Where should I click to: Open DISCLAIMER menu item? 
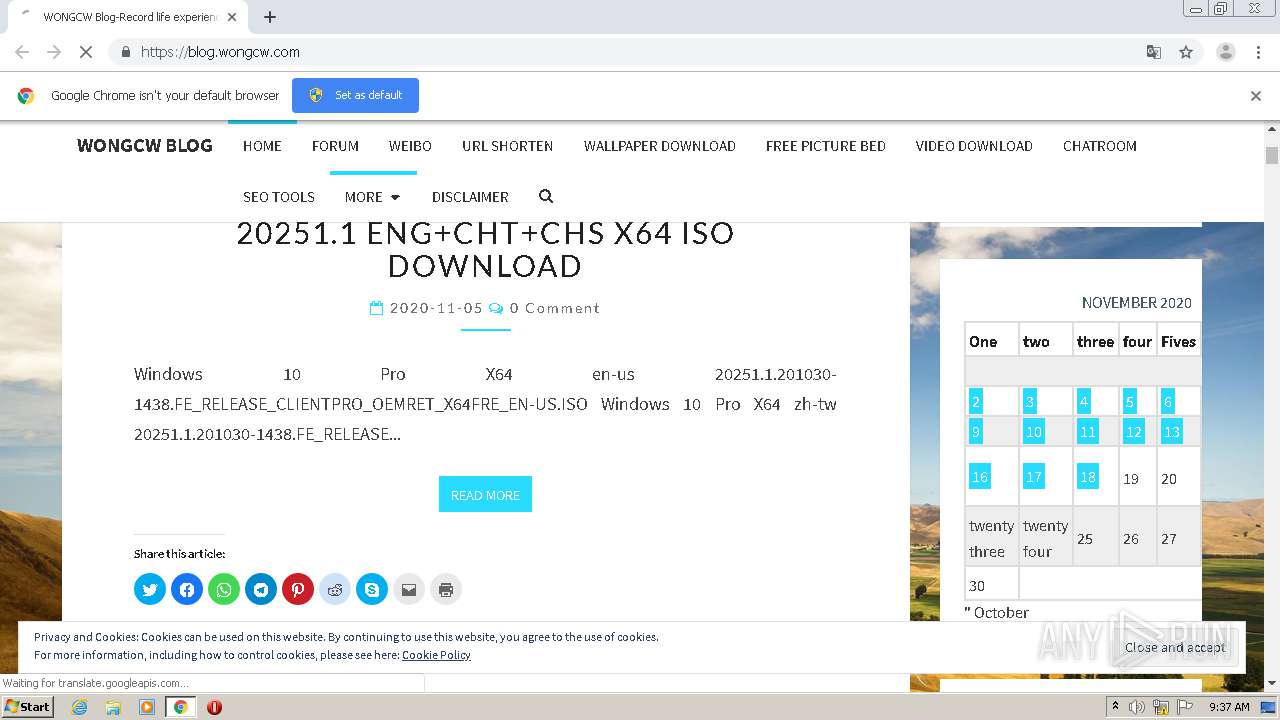(470, 197)
